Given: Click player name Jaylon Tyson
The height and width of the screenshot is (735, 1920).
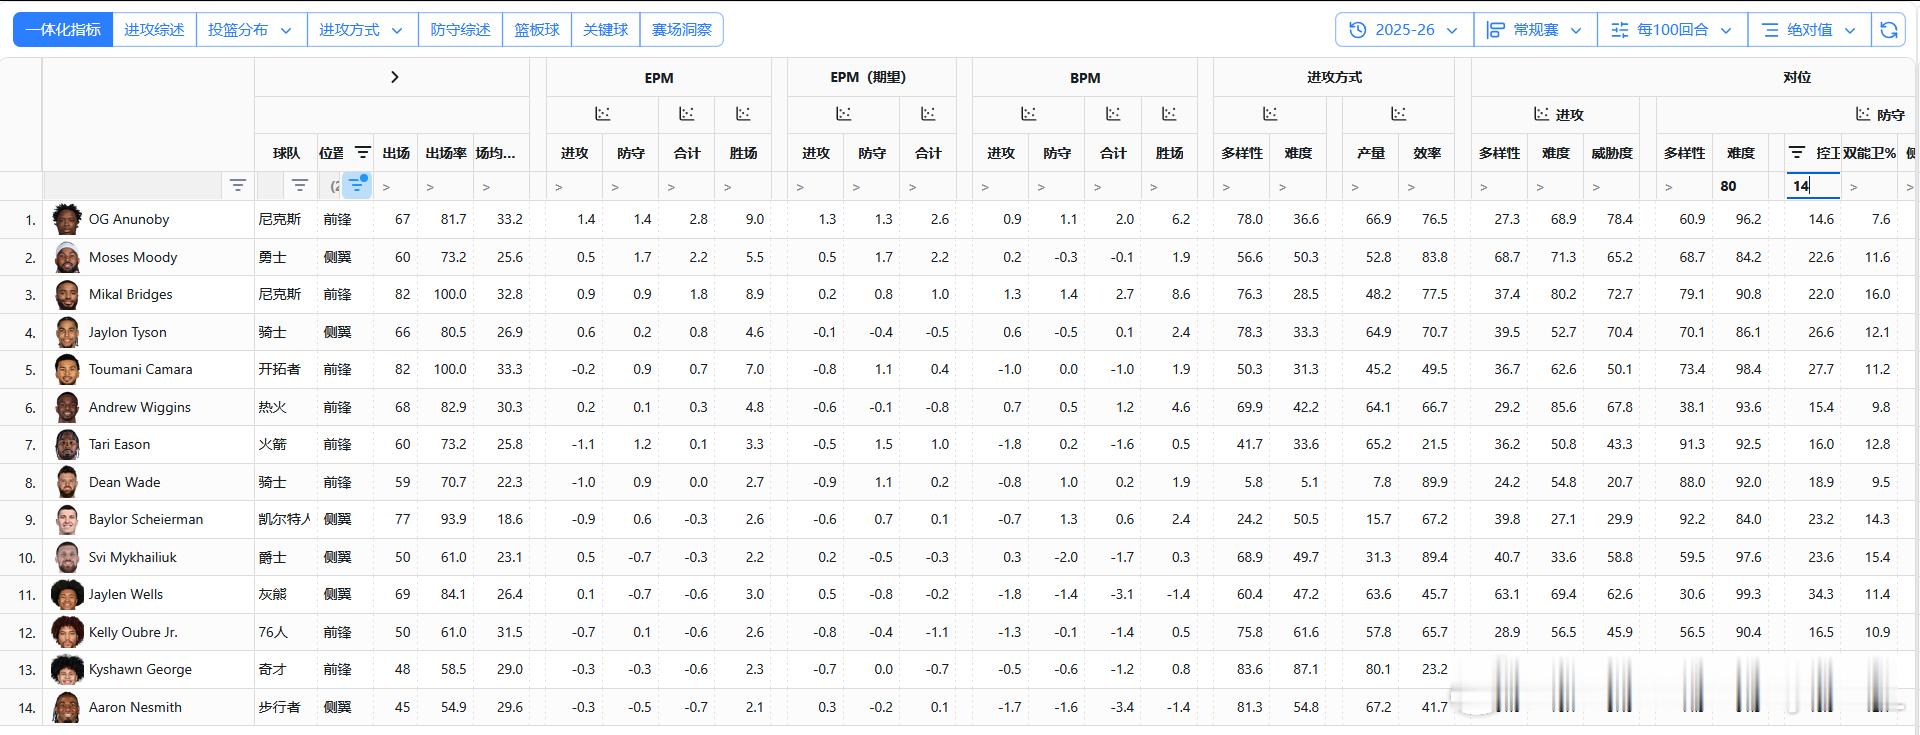Looking at the screenshot, I should pos(127,332).
